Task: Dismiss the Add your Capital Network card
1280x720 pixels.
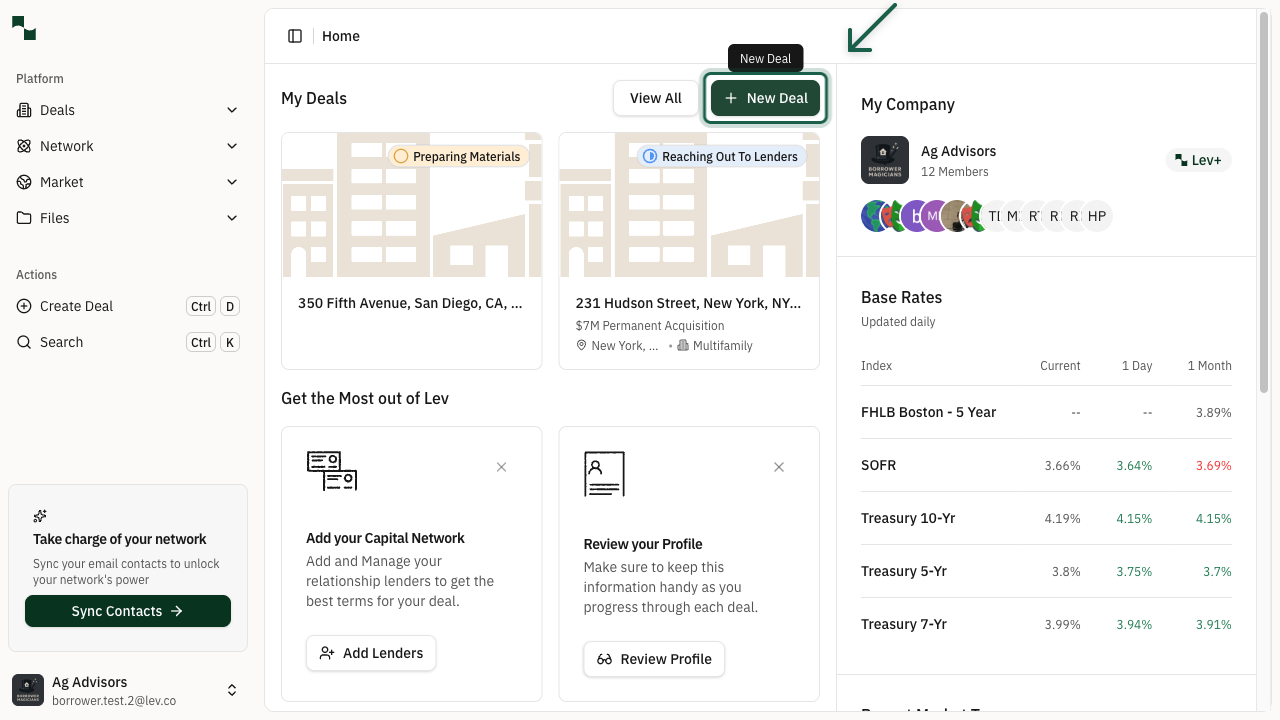Action: (x=501, y=467)
